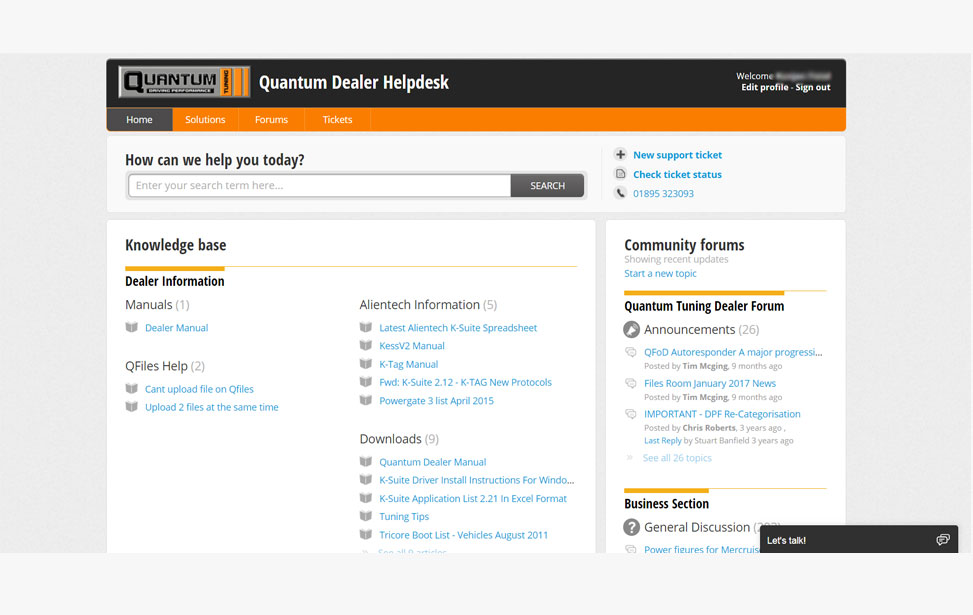Click speech bubble icon beside QFoD Autoresponder topic
Image resolution: width=973 pixels, height=615 pixels.
(630, 352)
